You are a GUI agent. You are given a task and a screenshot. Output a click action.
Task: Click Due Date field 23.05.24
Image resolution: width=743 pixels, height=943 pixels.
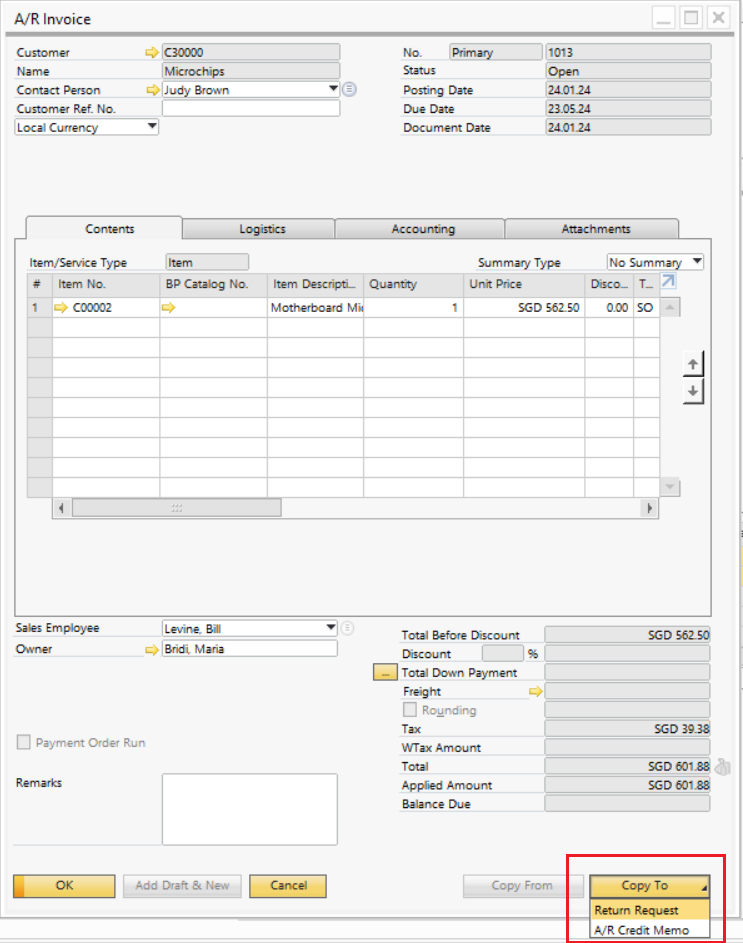pyautogui.click(x=628, y=109)
